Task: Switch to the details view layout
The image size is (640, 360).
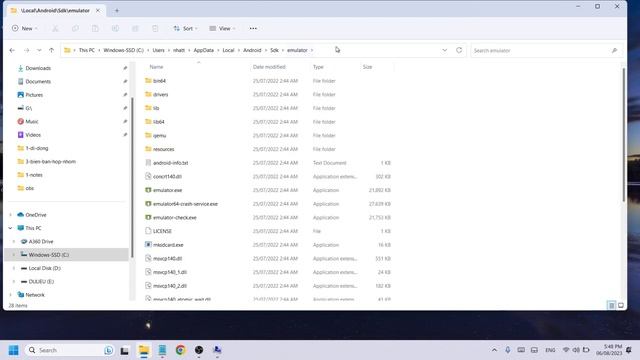Action: pyautogui.click(x=611, y=305)
